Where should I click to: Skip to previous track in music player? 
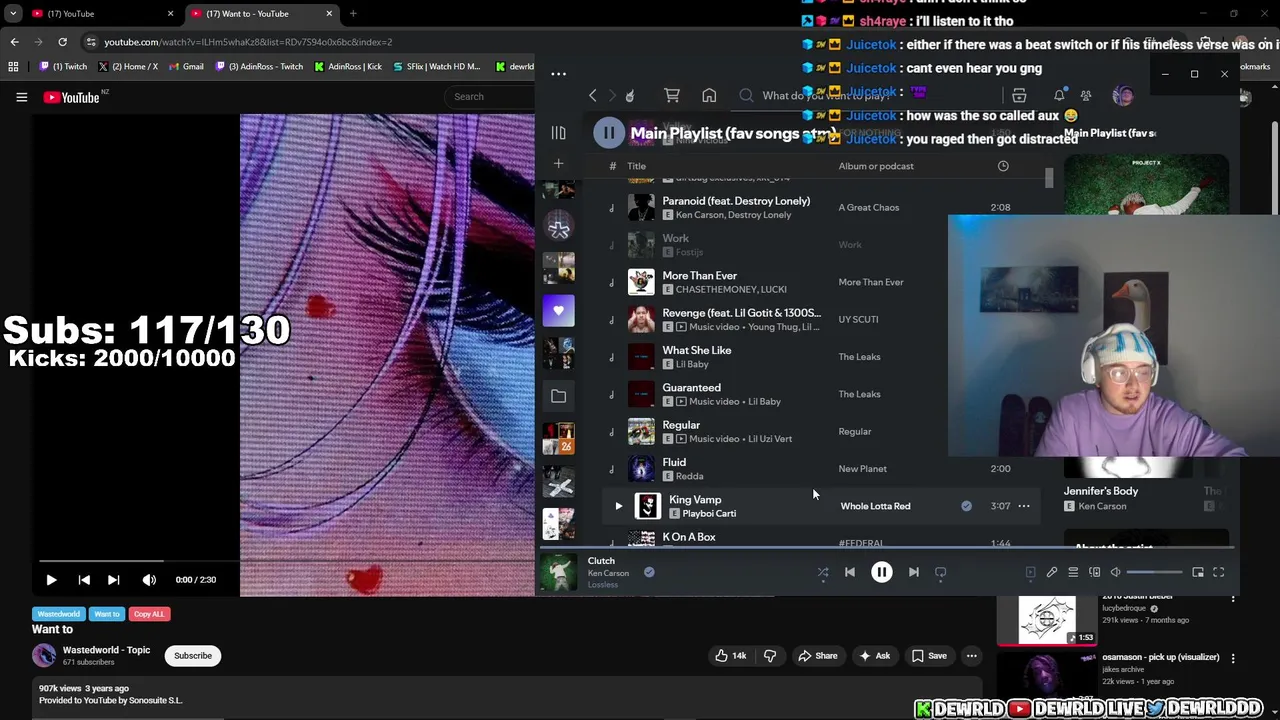tap(850, 573)
